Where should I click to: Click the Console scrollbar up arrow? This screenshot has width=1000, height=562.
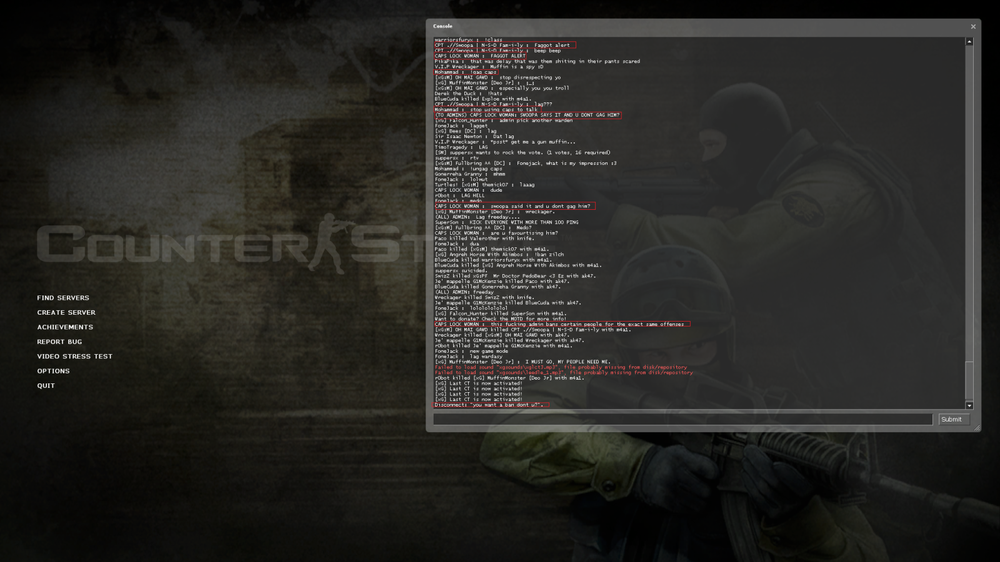(x=969, y=41)
